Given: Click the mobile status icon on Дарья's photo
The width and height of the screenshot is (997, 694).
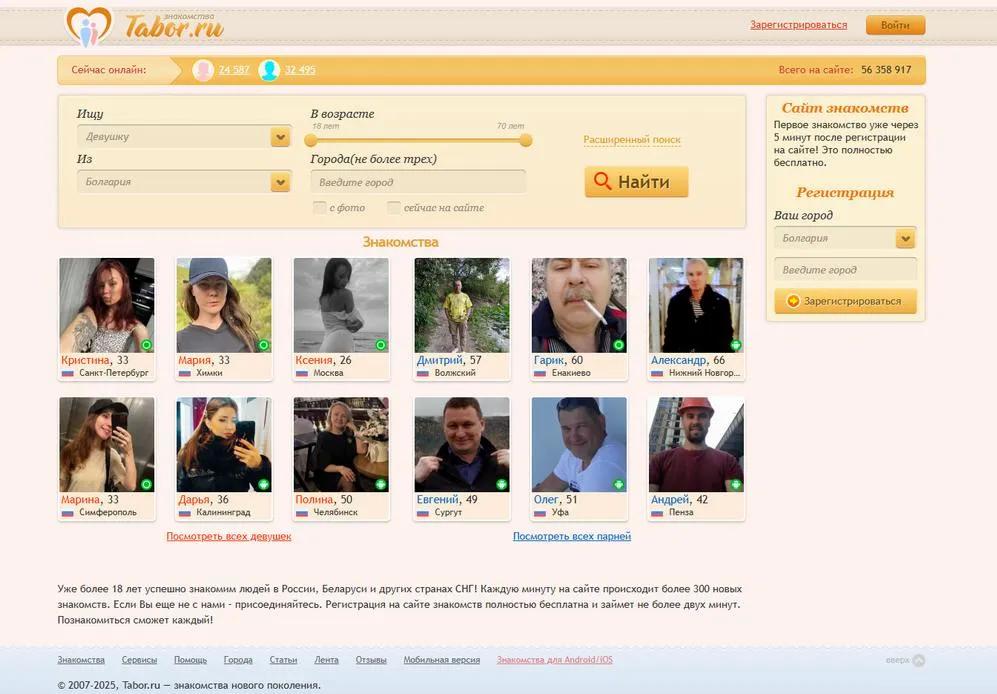Looking at the screenshot, I should point(263,484).
